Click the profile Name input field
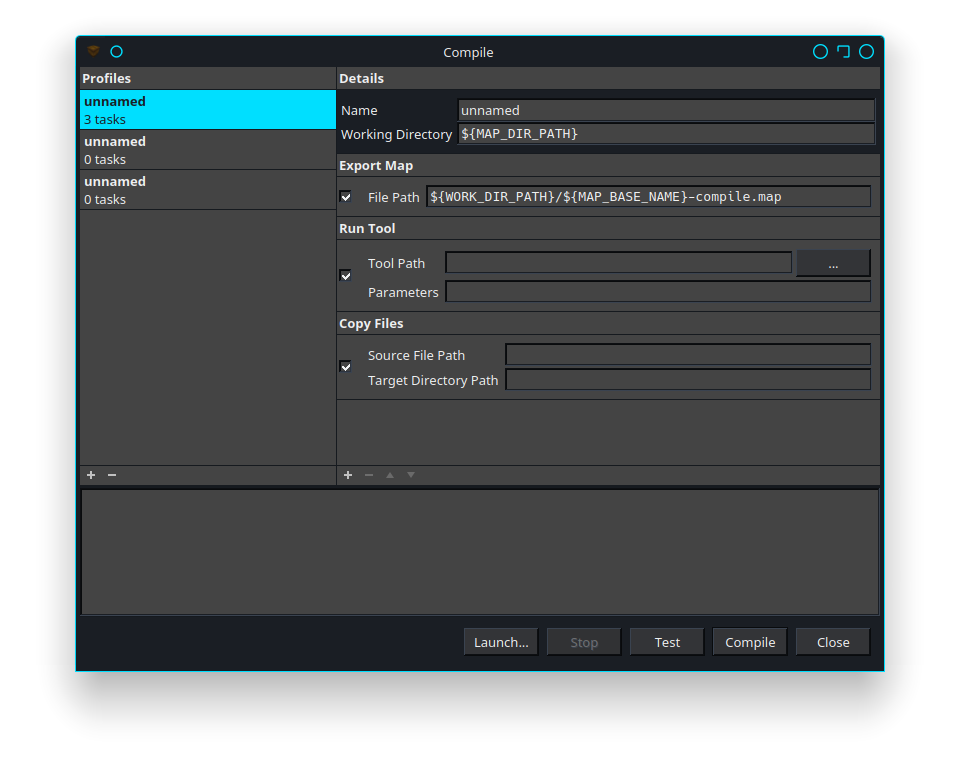 coord(665,110)
